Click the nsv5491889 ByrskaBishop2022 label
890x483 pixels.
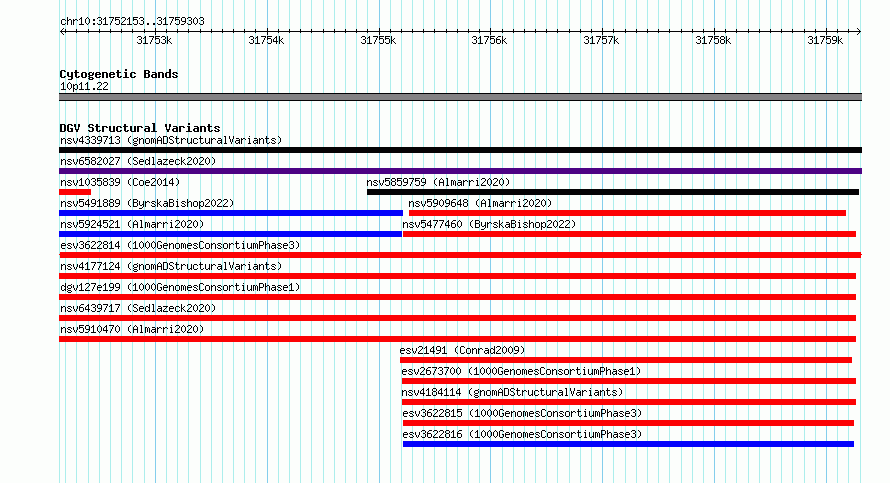pos(147,203)
